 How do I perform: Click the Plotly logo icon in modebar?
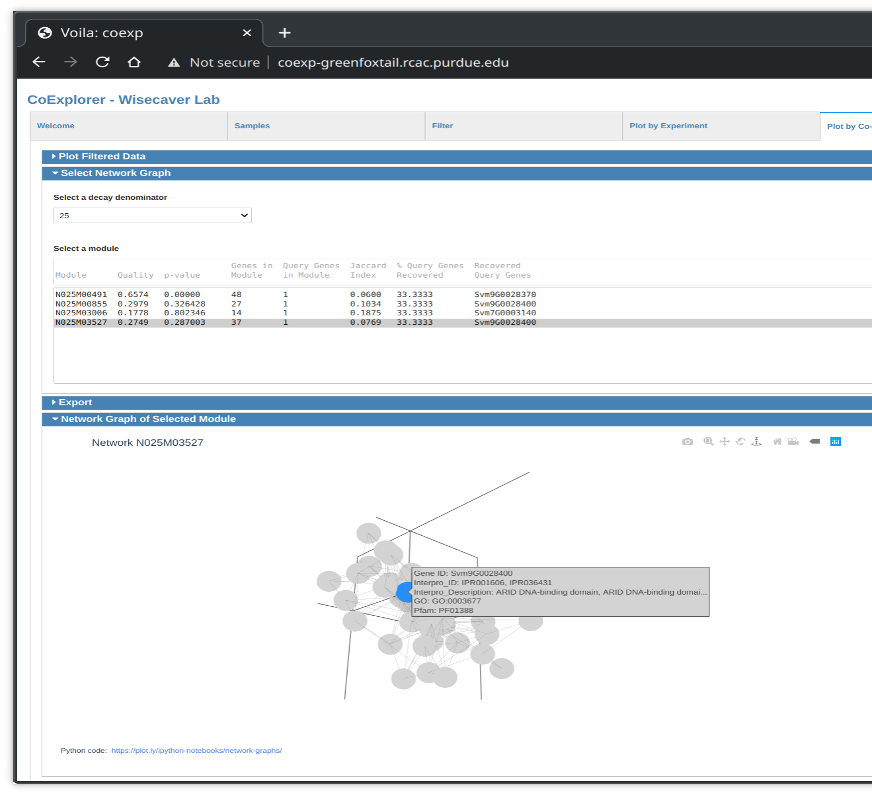[x=836, y=441]
